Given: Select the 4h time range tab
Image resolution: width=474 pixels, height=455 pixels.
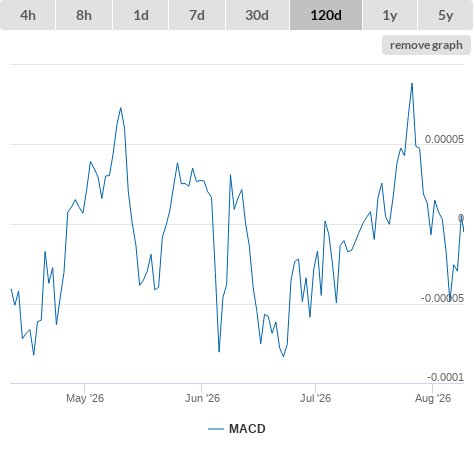Looking at the screenshot, I should click(x=28, y=15).
